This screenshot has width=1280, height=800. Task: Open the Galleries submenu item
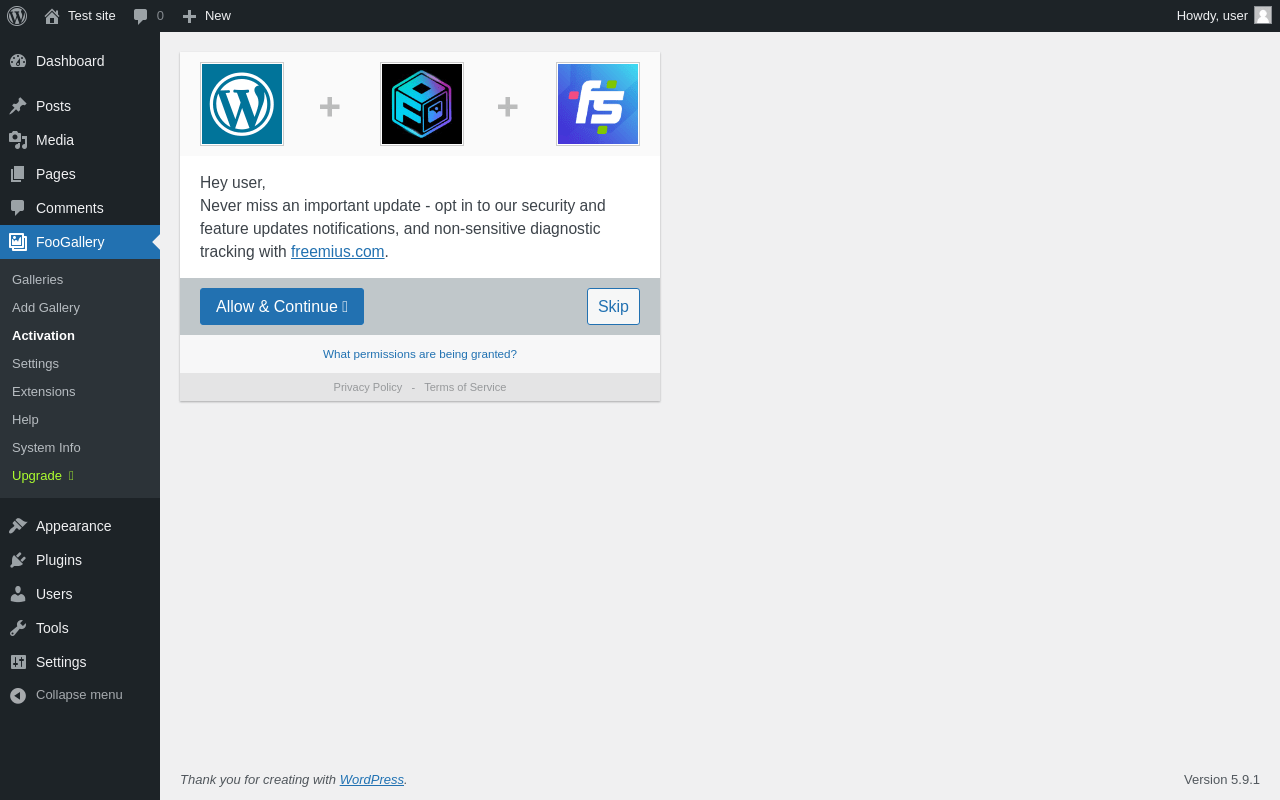pyautogui.click(x=80, y=279)
